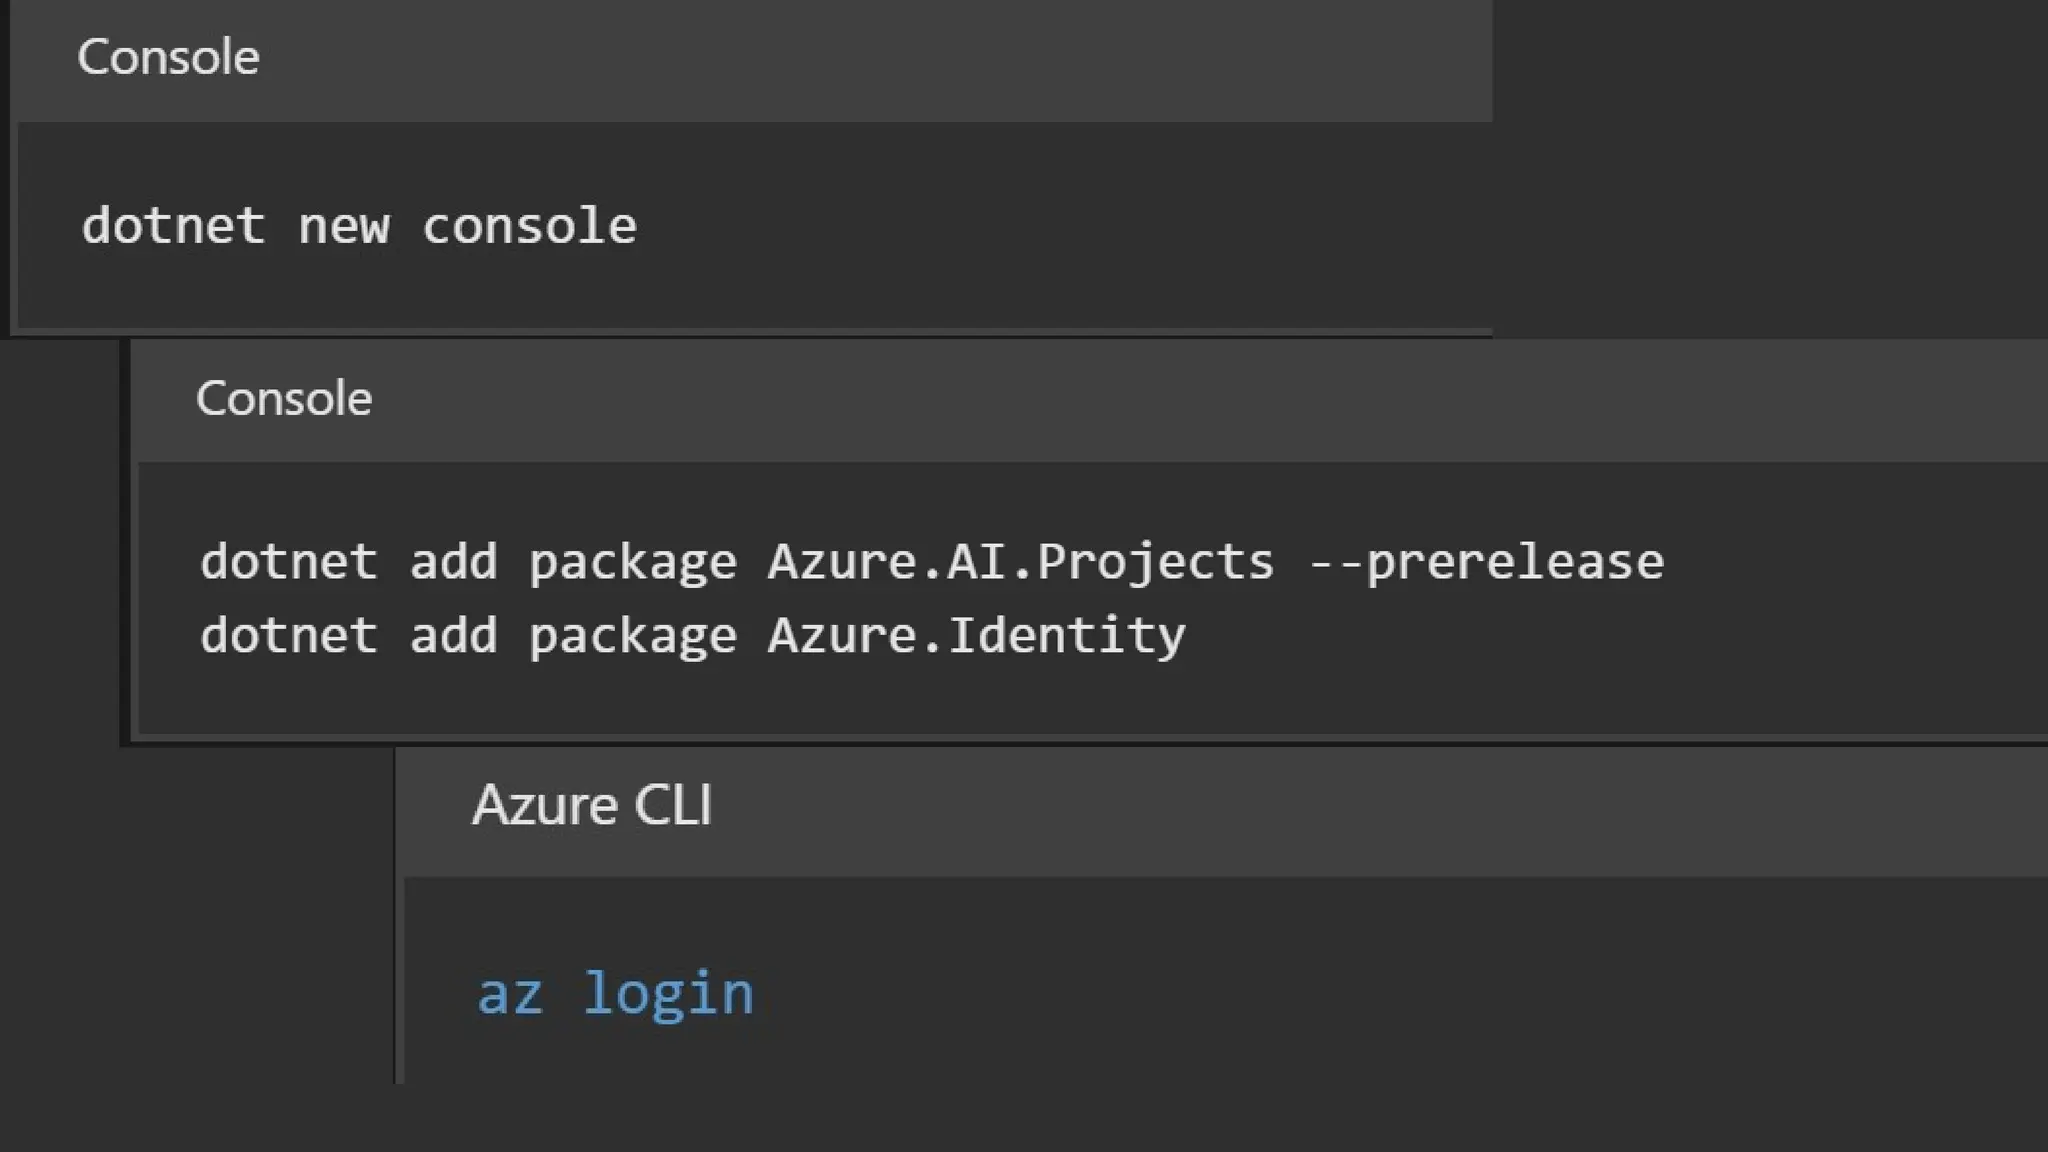Click 'dotnet' in the Azure.Identity line

[289, 636]
